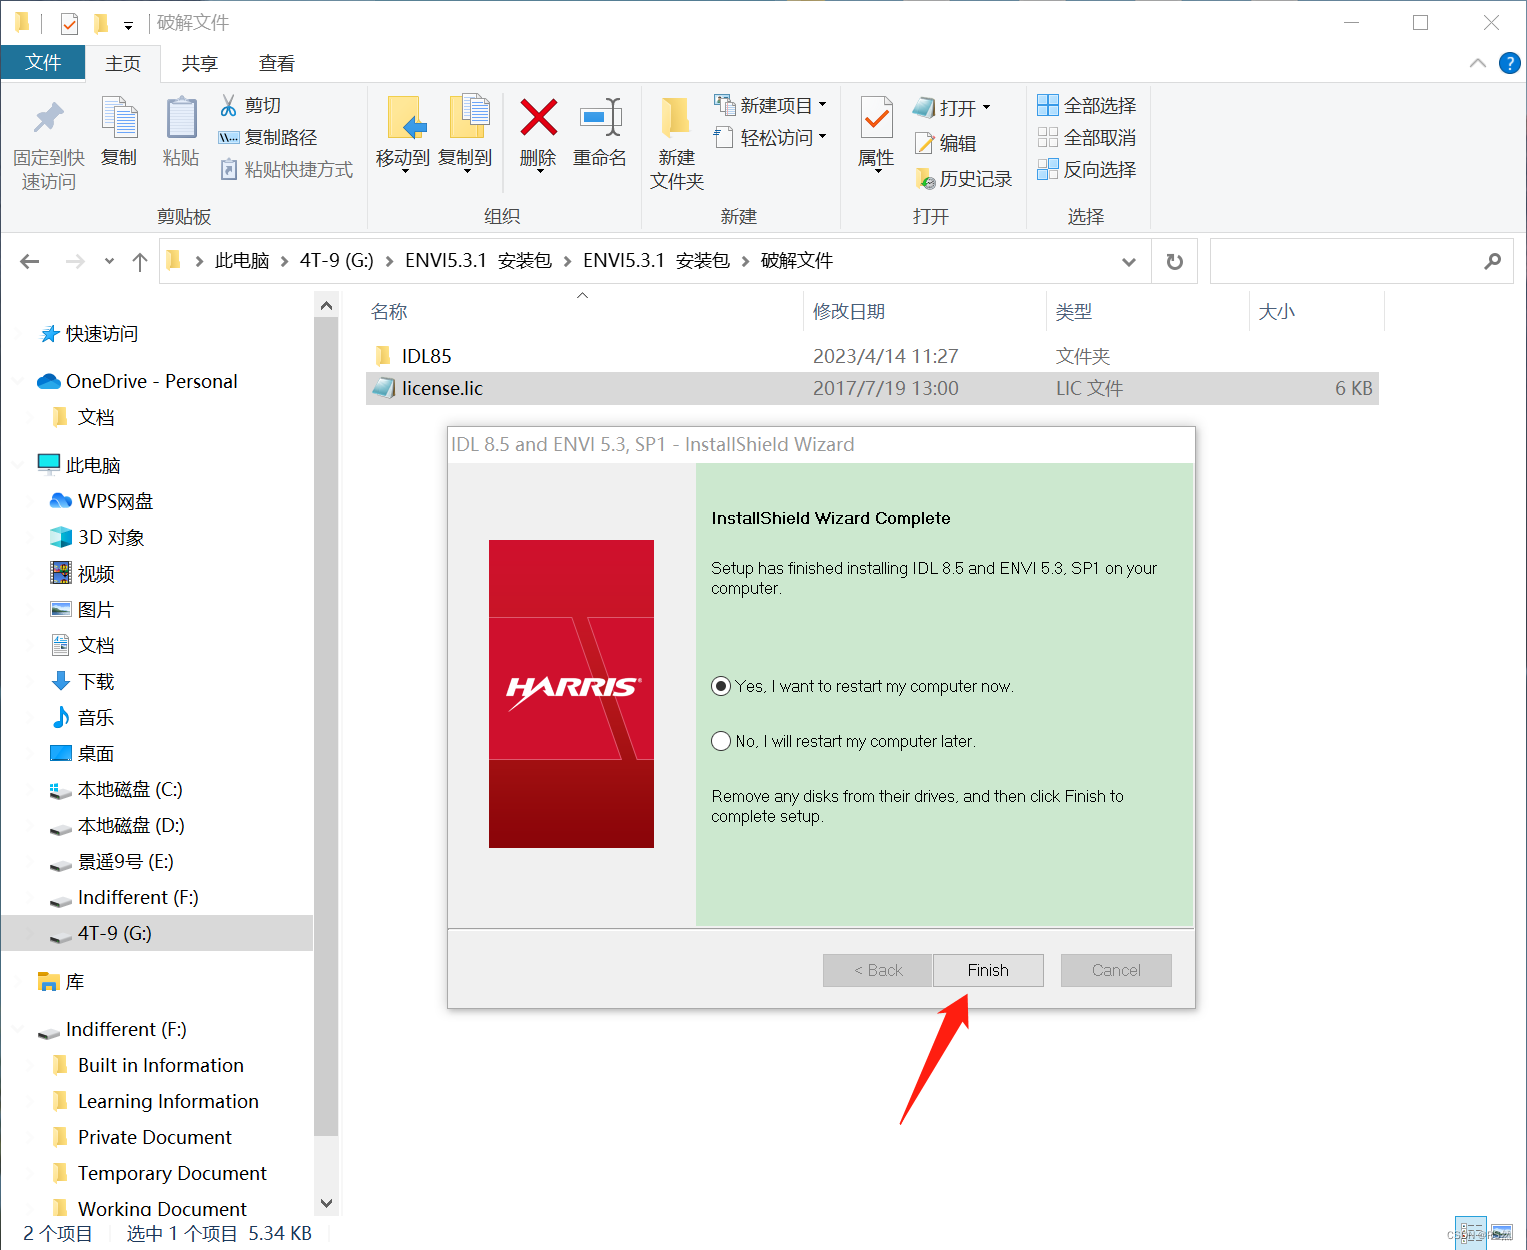Sort by 大小 (Size) column header
The image size is (1527, 1250).
[x=1277, y=312]
